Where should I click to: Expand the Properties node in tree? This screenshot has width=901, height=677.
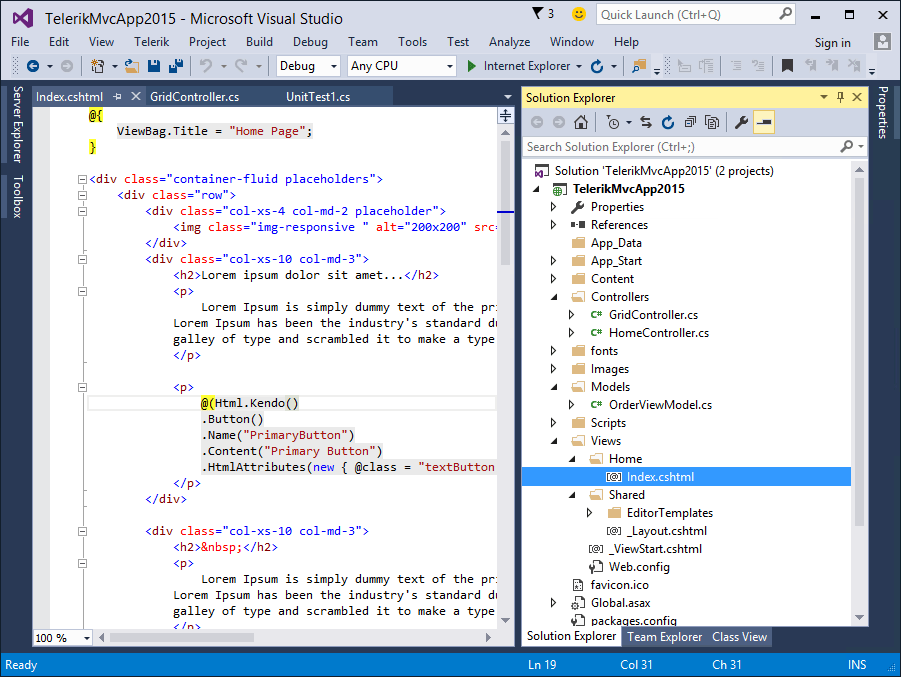pyautogui.click(x=553, y=207)
